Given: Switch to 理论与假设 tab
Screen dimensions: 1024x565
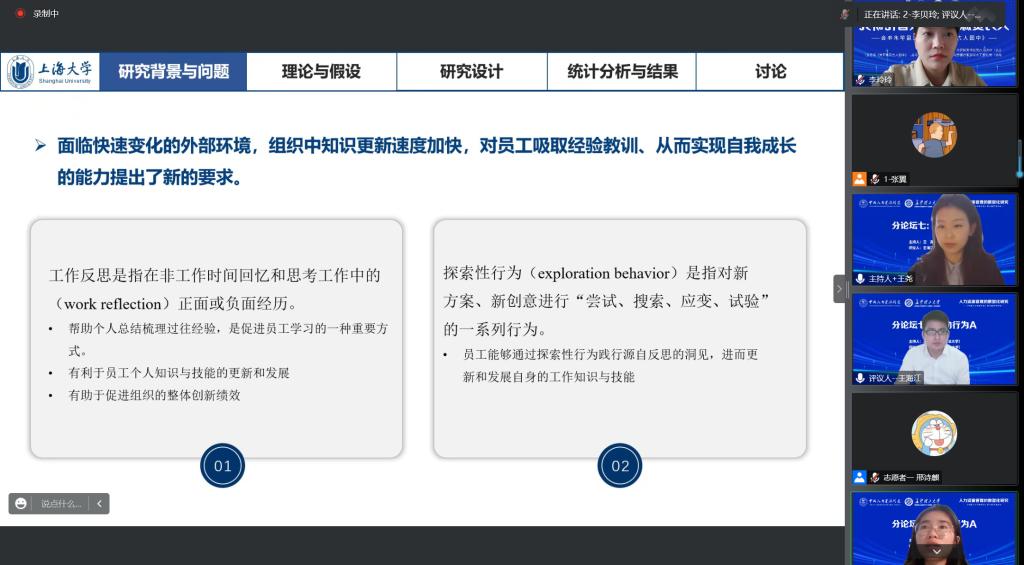Looking at the screenshot, I should click(x=321, y=71).
